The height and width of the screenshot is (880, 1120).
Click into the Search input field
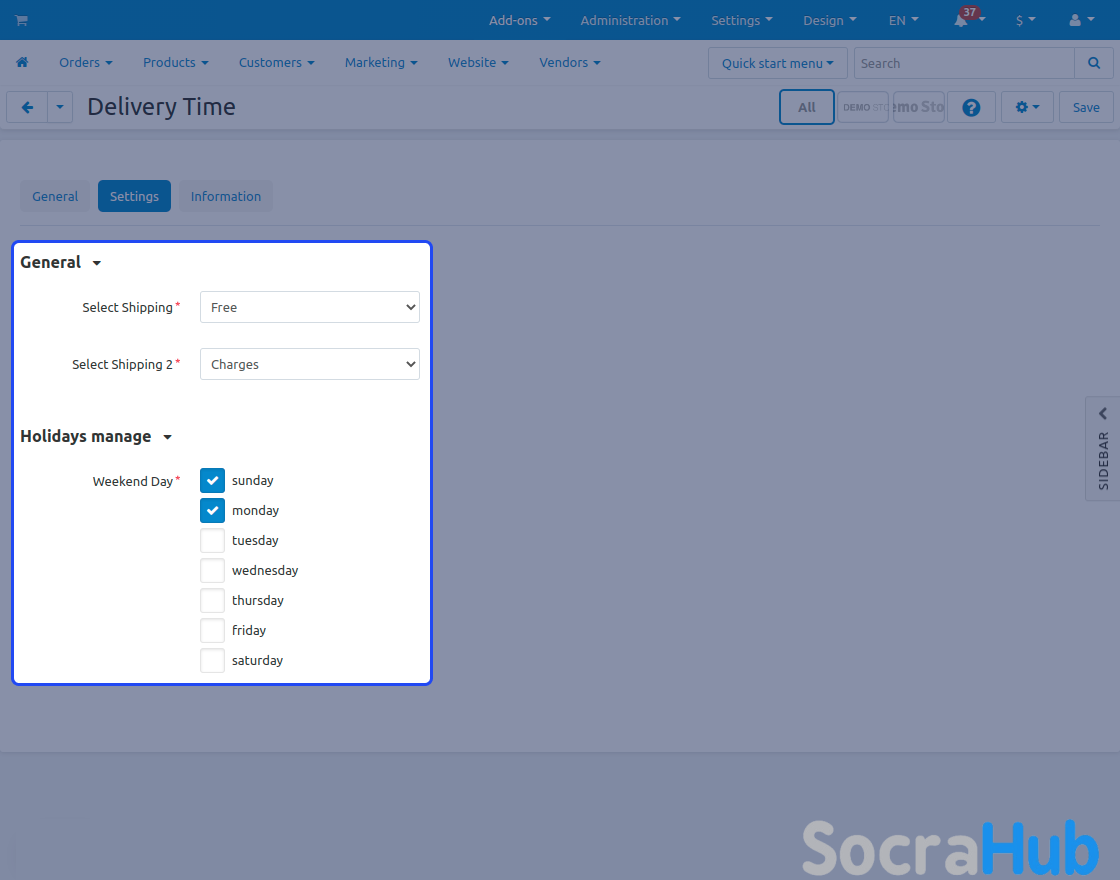click(x=963, y=63)
